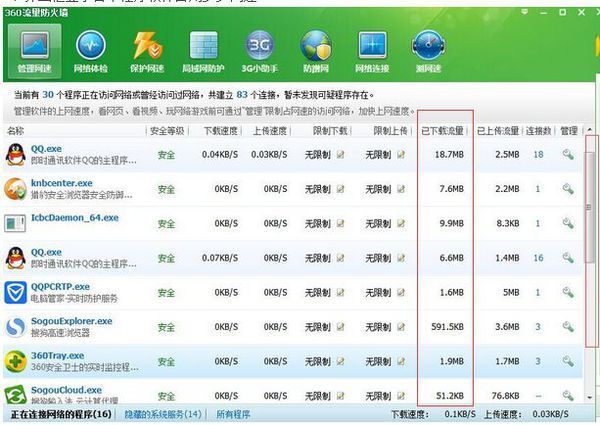This screenshot has width=600, height=425.
Task: Select the SogouExplorer.exe browser icon
Action: point(15,327)
